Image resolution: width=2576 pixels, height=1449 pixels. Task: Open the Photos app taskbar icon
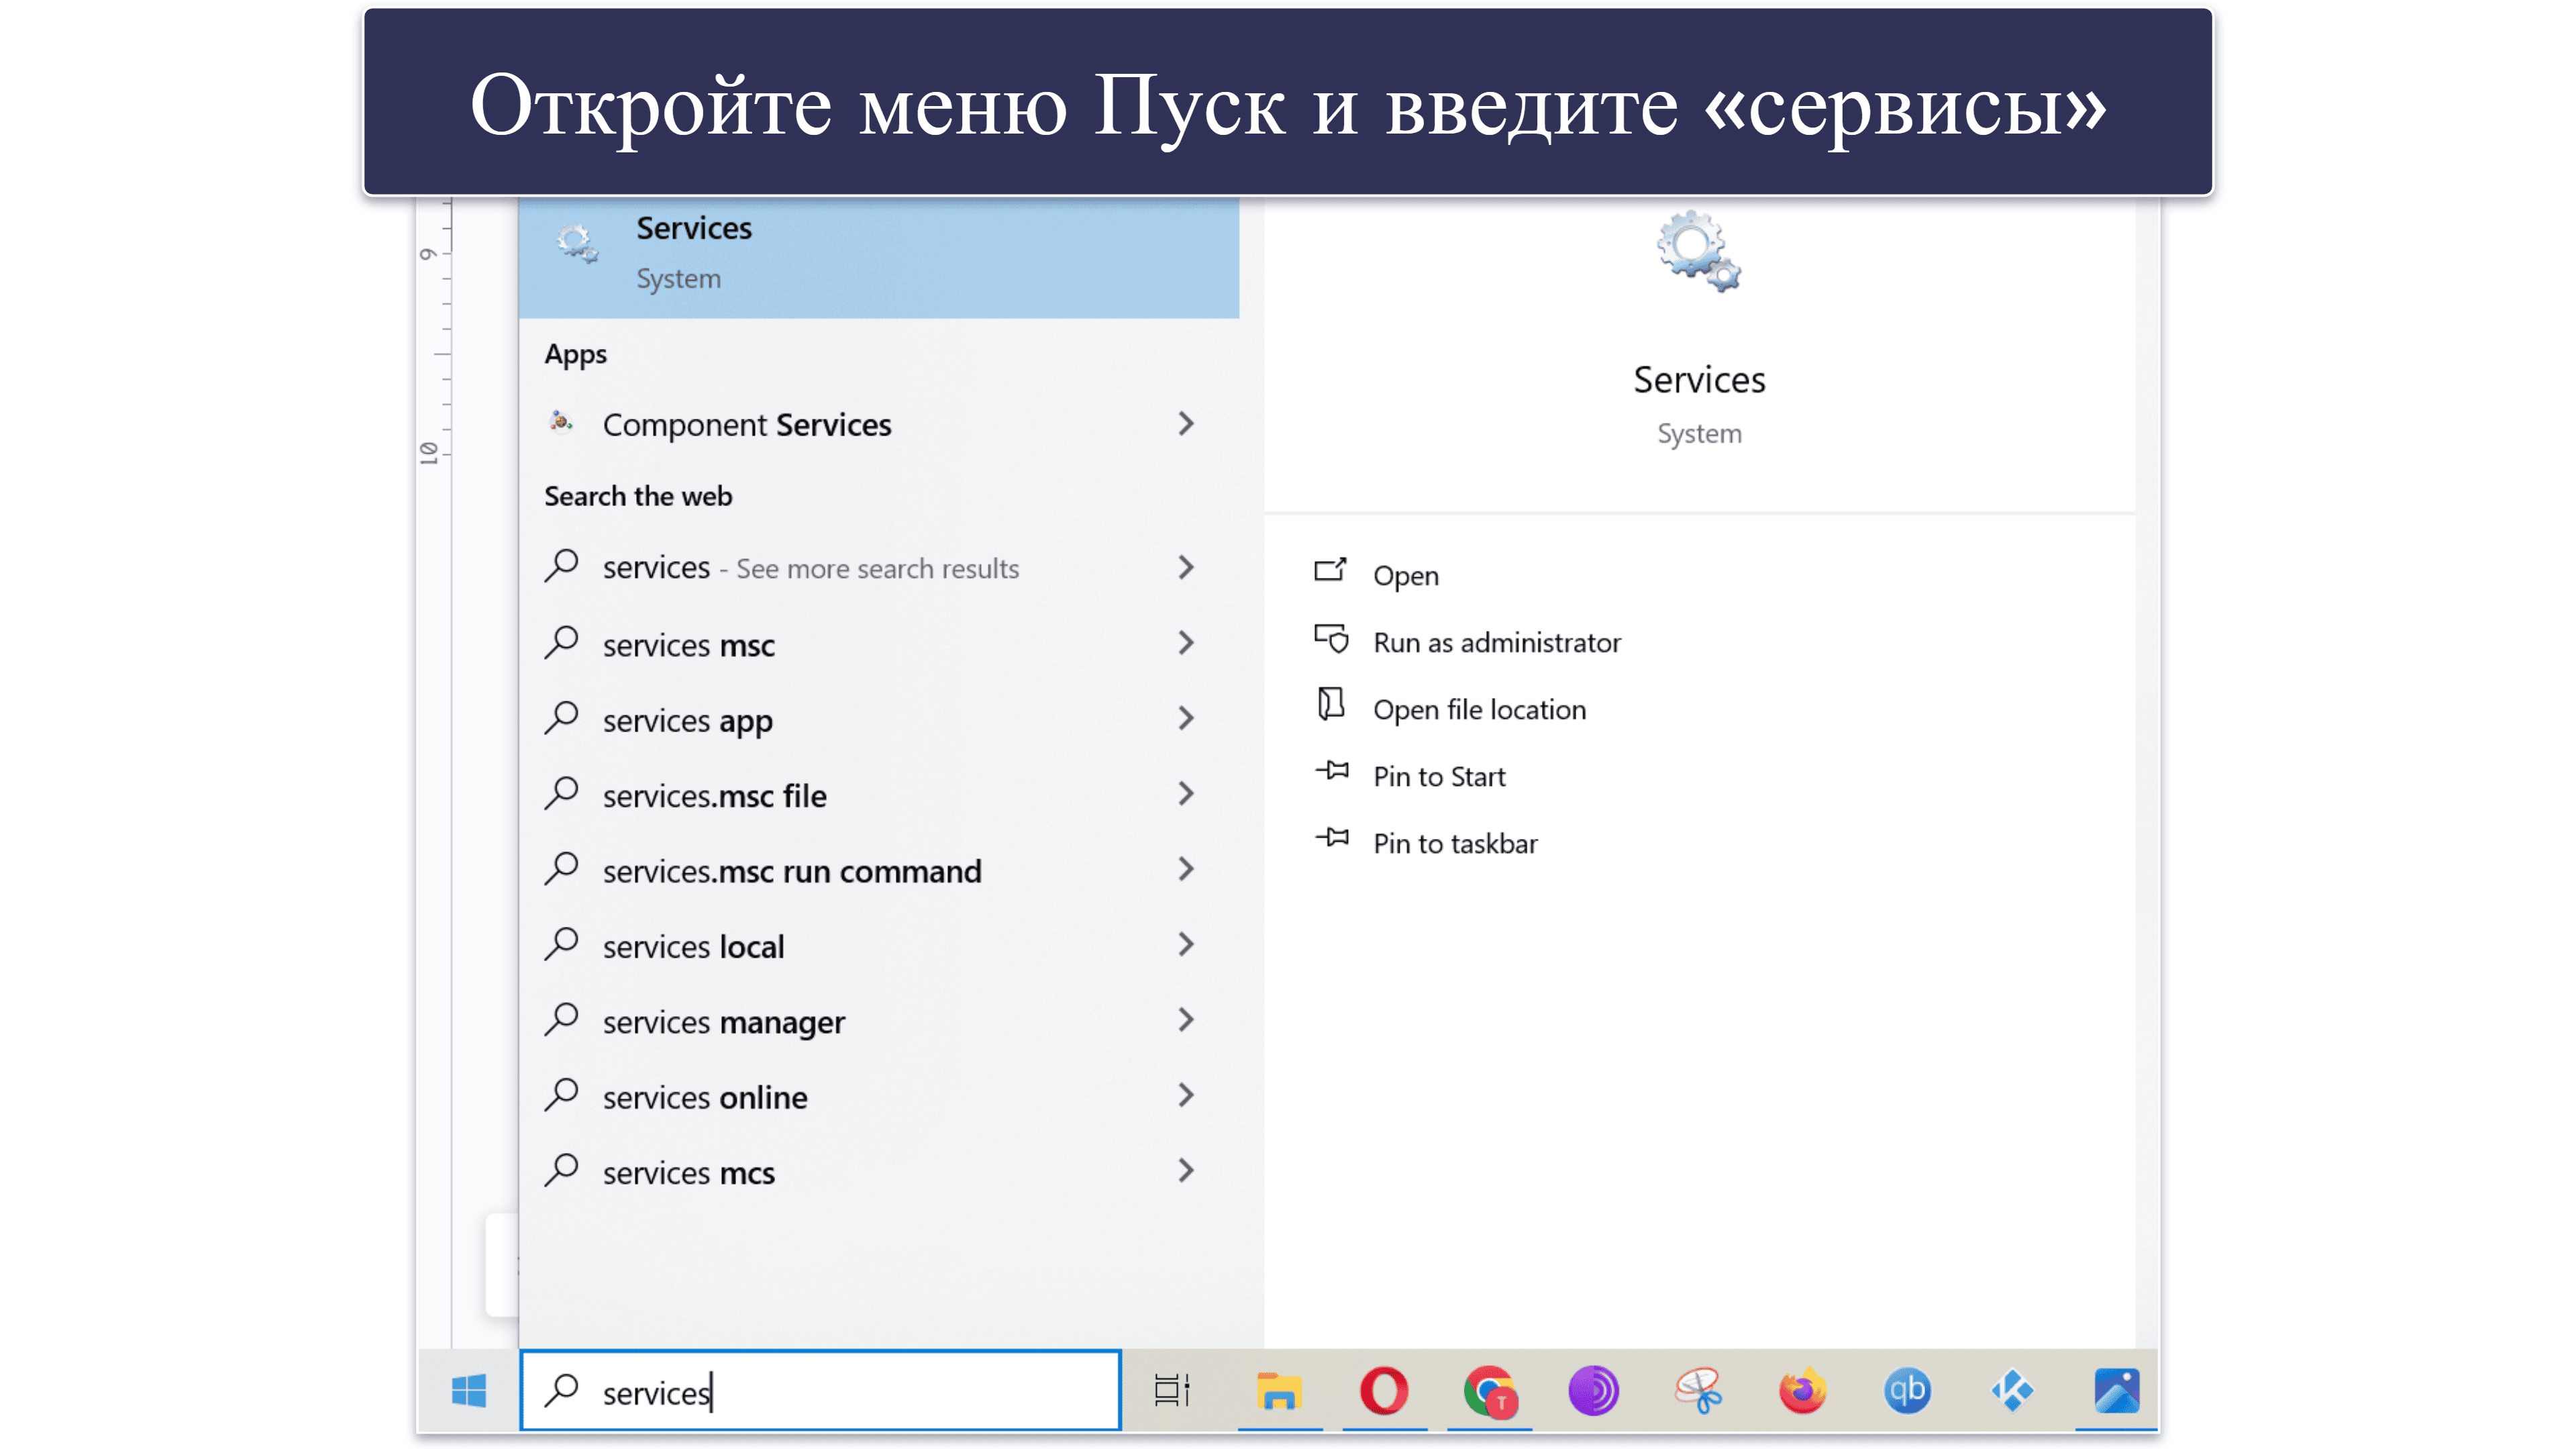click(x=2116, y=1391)
